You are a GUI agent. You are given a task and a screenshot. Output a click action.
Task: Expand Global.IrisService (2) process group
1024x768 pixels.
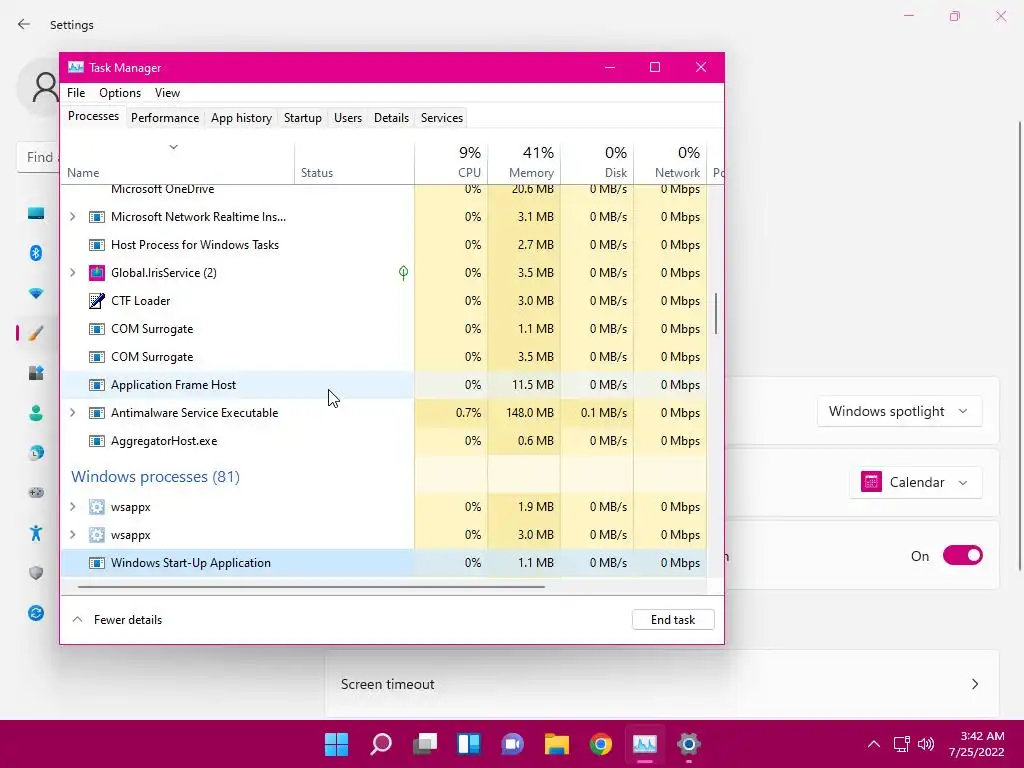72,273
